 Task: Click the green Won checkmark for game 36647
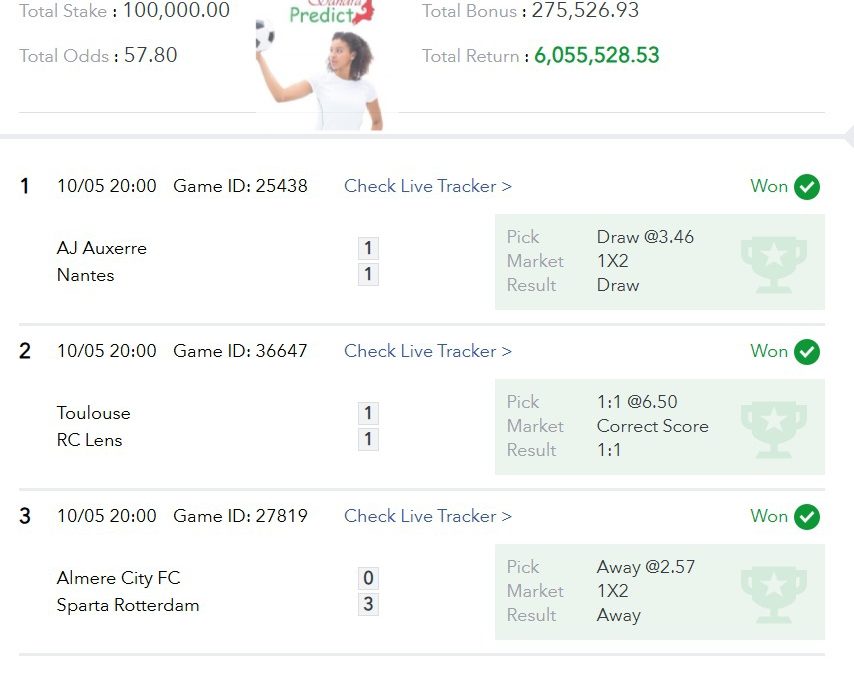[x=807, y=352]
